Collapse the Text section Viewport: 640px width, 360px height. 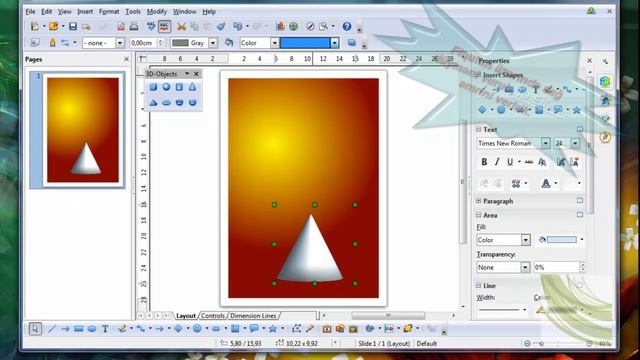pyautogui.click(x=478, y=129)
